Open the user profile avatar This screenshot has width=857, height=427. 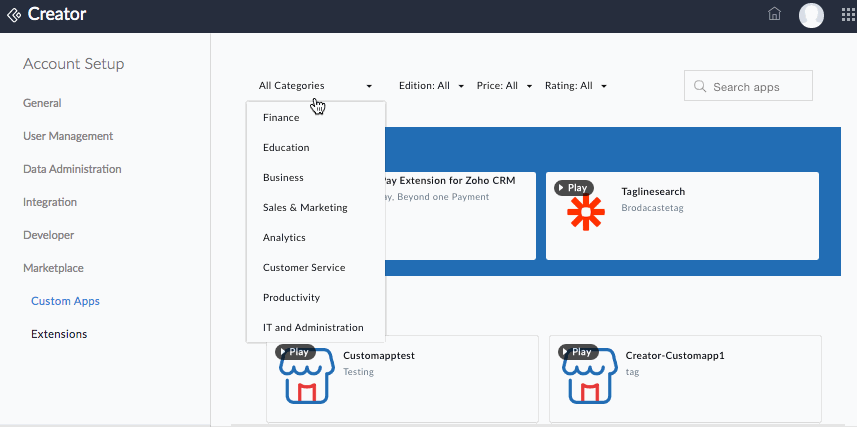[811, 15]
